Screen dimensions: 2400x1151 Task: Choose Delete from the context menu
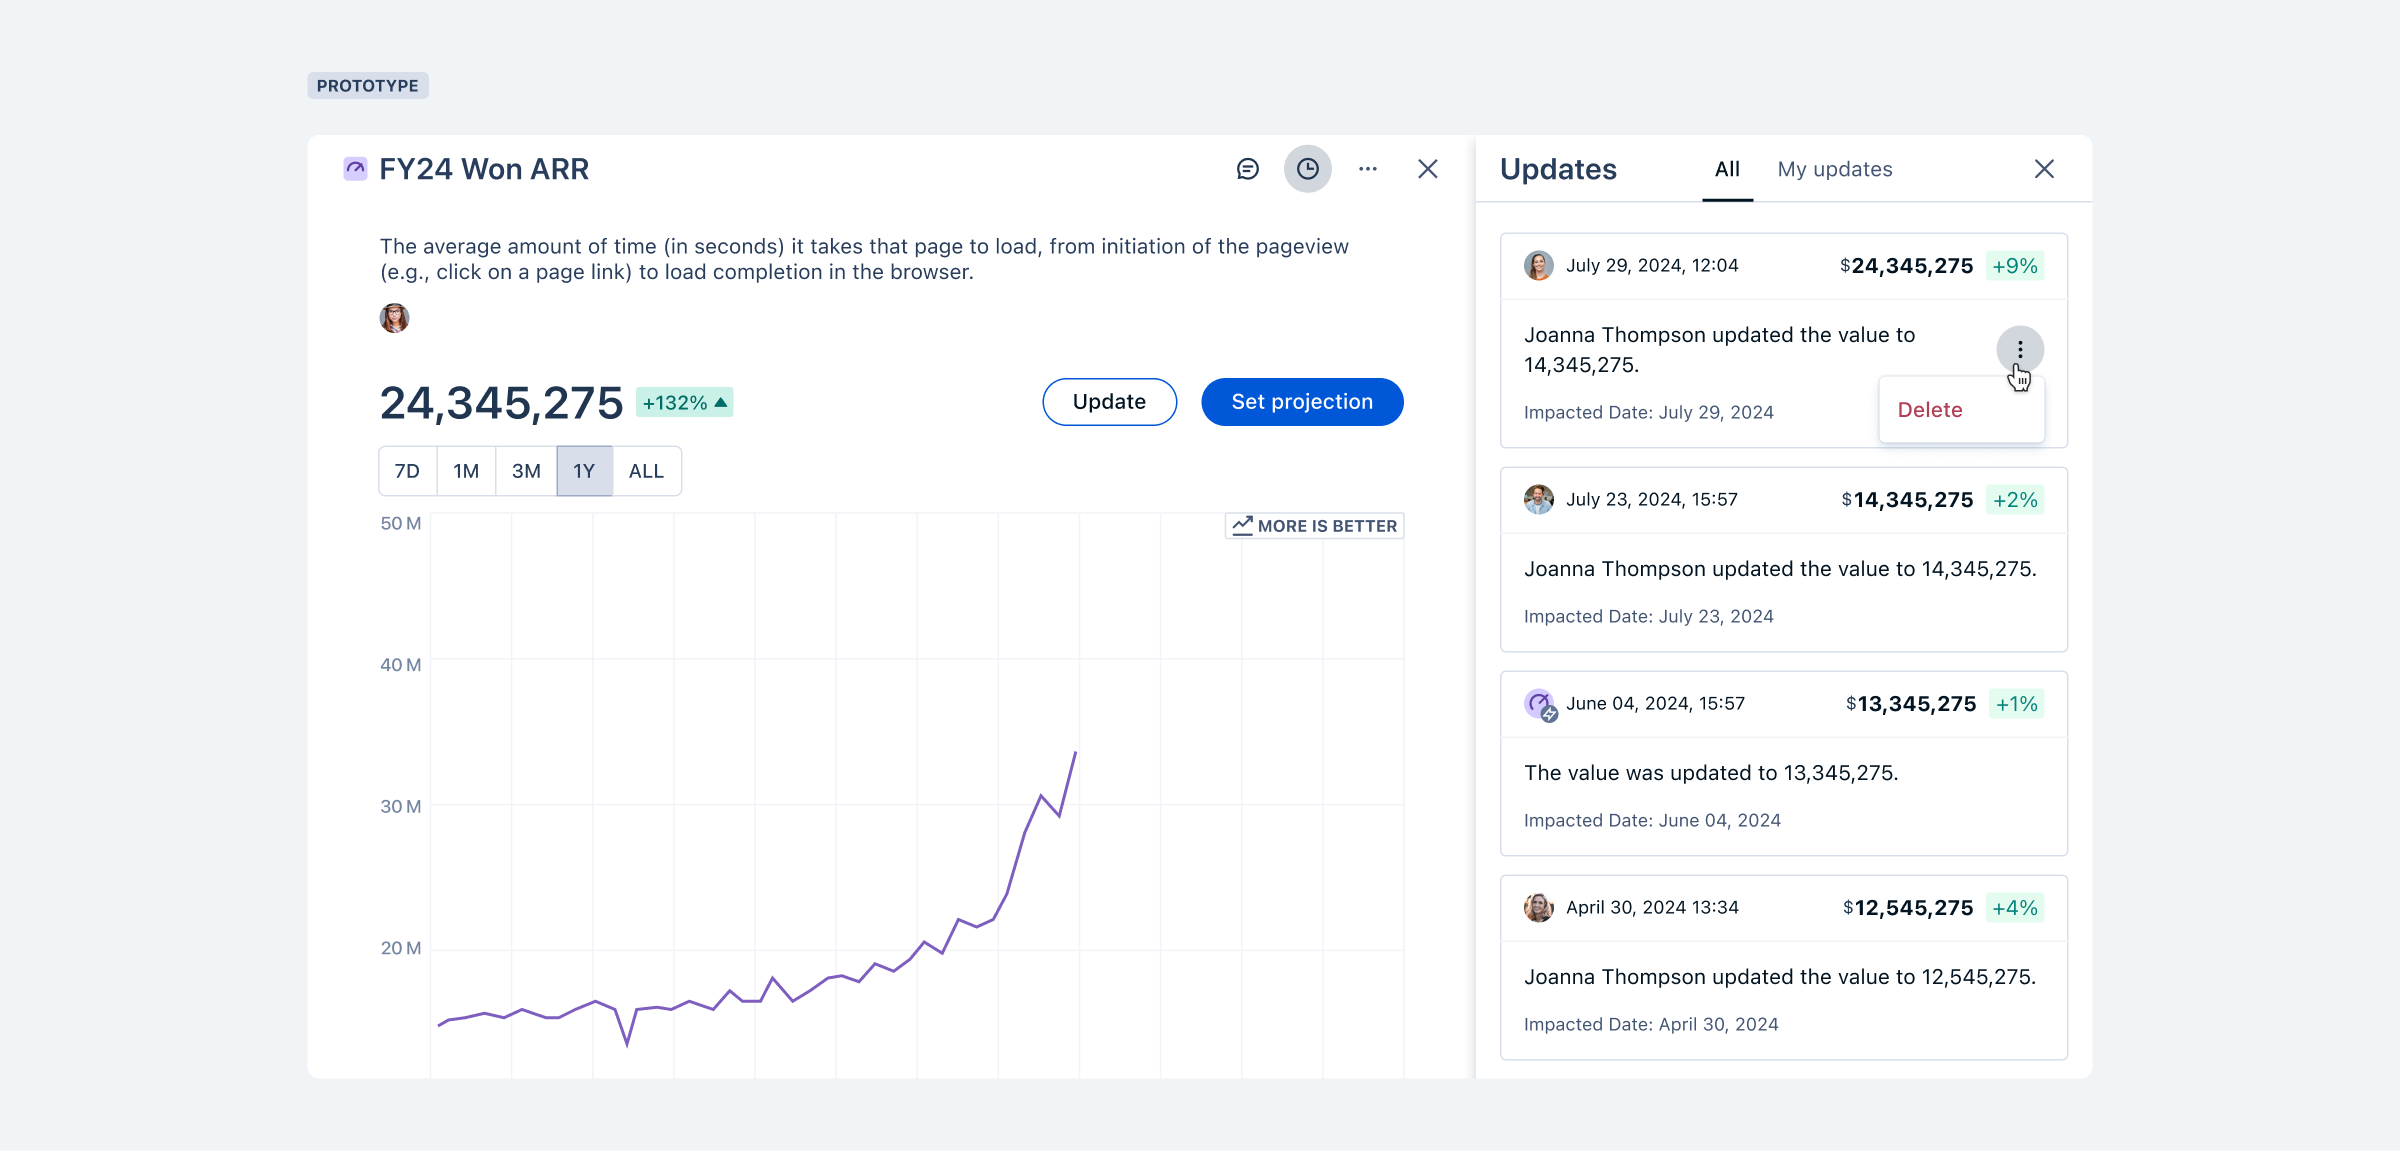(1930, 410)
